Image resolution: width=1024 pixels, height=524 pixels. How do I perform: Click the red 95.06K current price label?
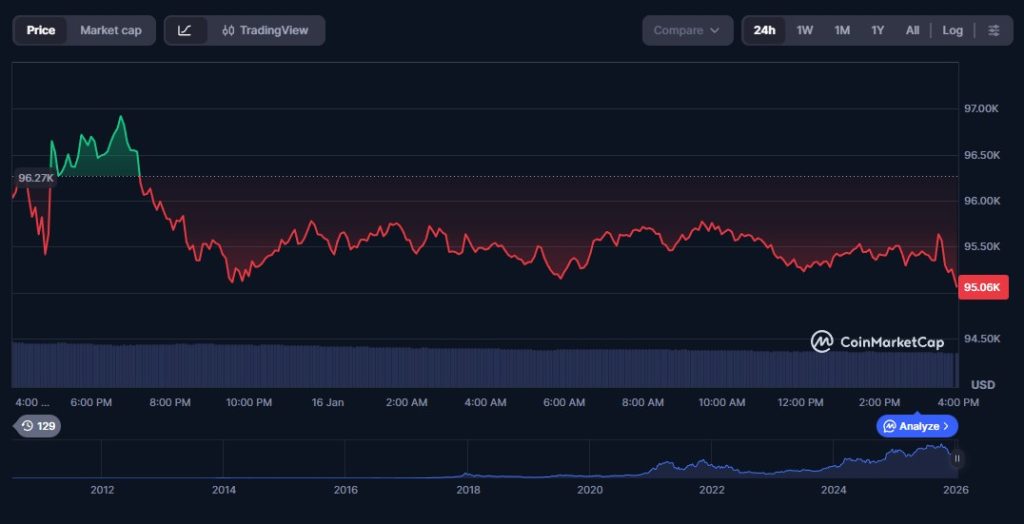point(980,287)
